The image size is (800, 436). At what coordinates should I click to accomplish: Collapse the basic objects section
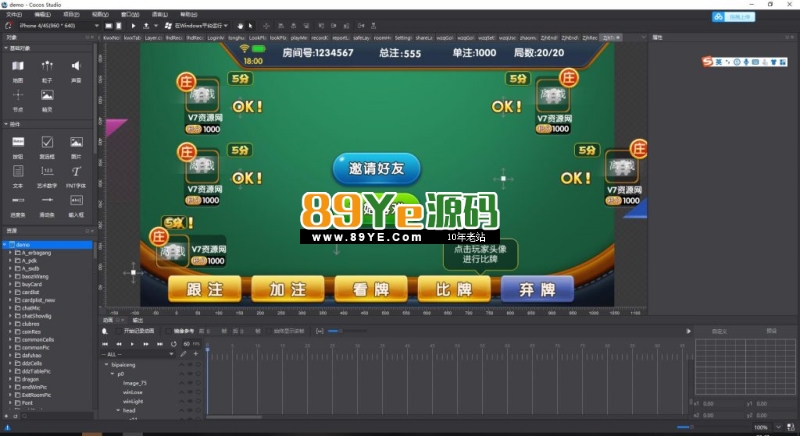pyautogui.click(x=6, y=48)
